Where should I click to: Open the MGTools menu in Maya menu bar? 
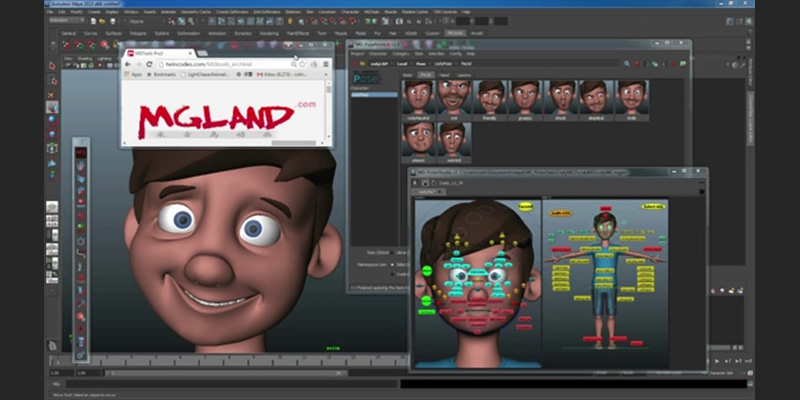click(372, 11)
